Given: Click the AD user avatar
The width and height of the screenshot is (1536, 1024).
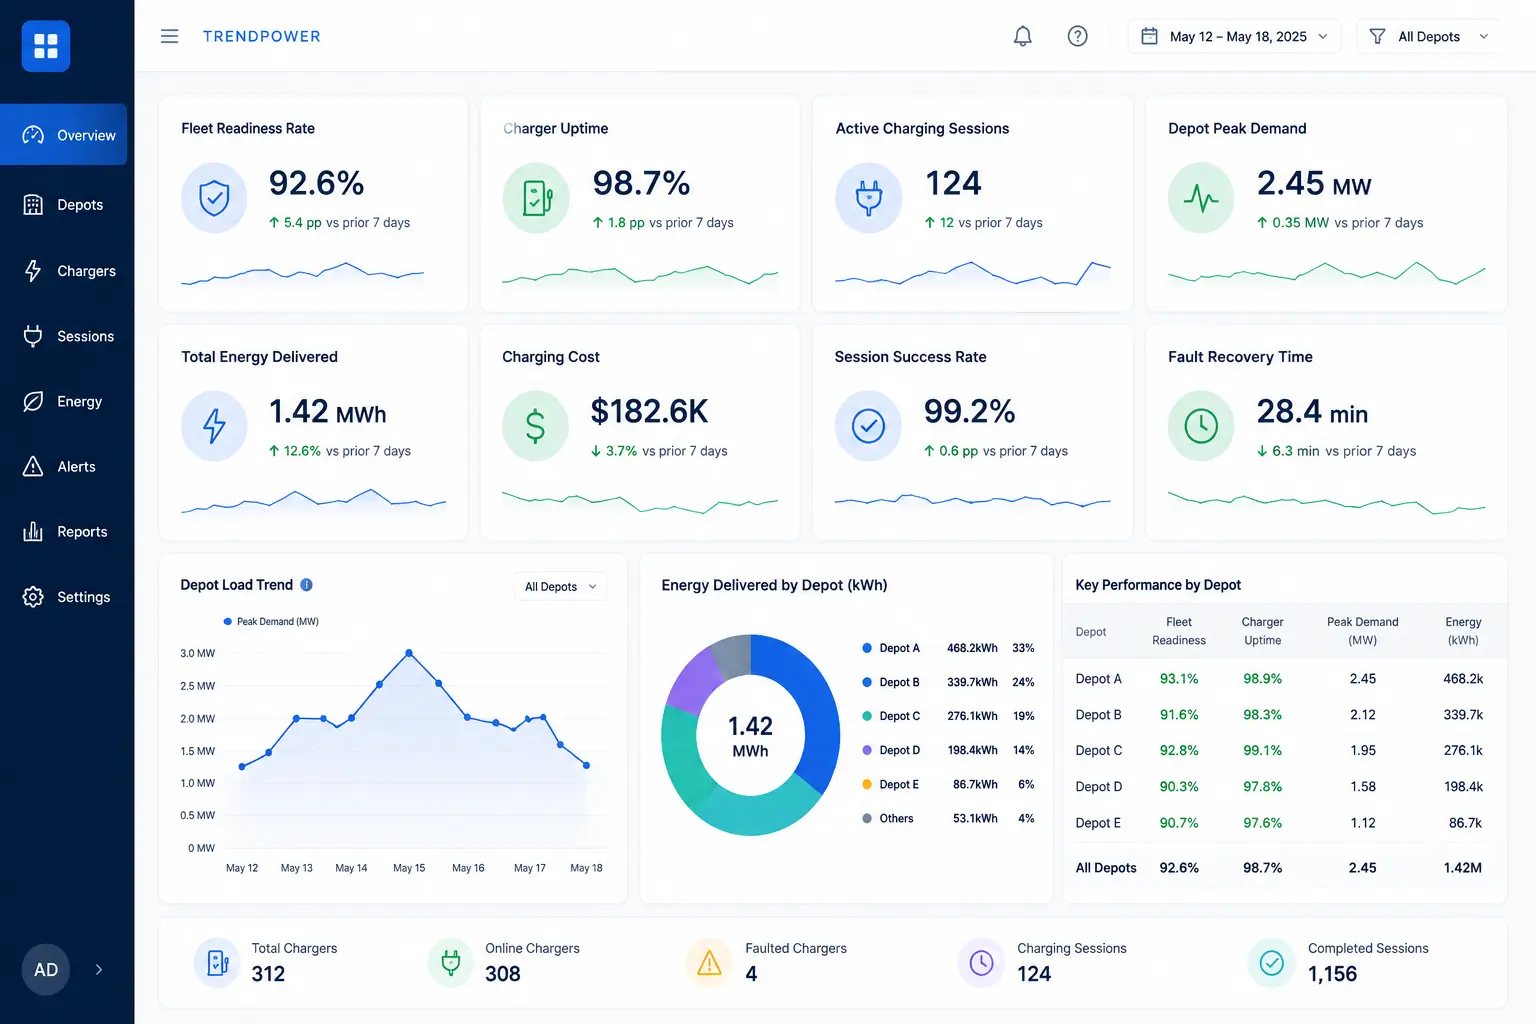Looking at the screenshot, I should point(46,969).
